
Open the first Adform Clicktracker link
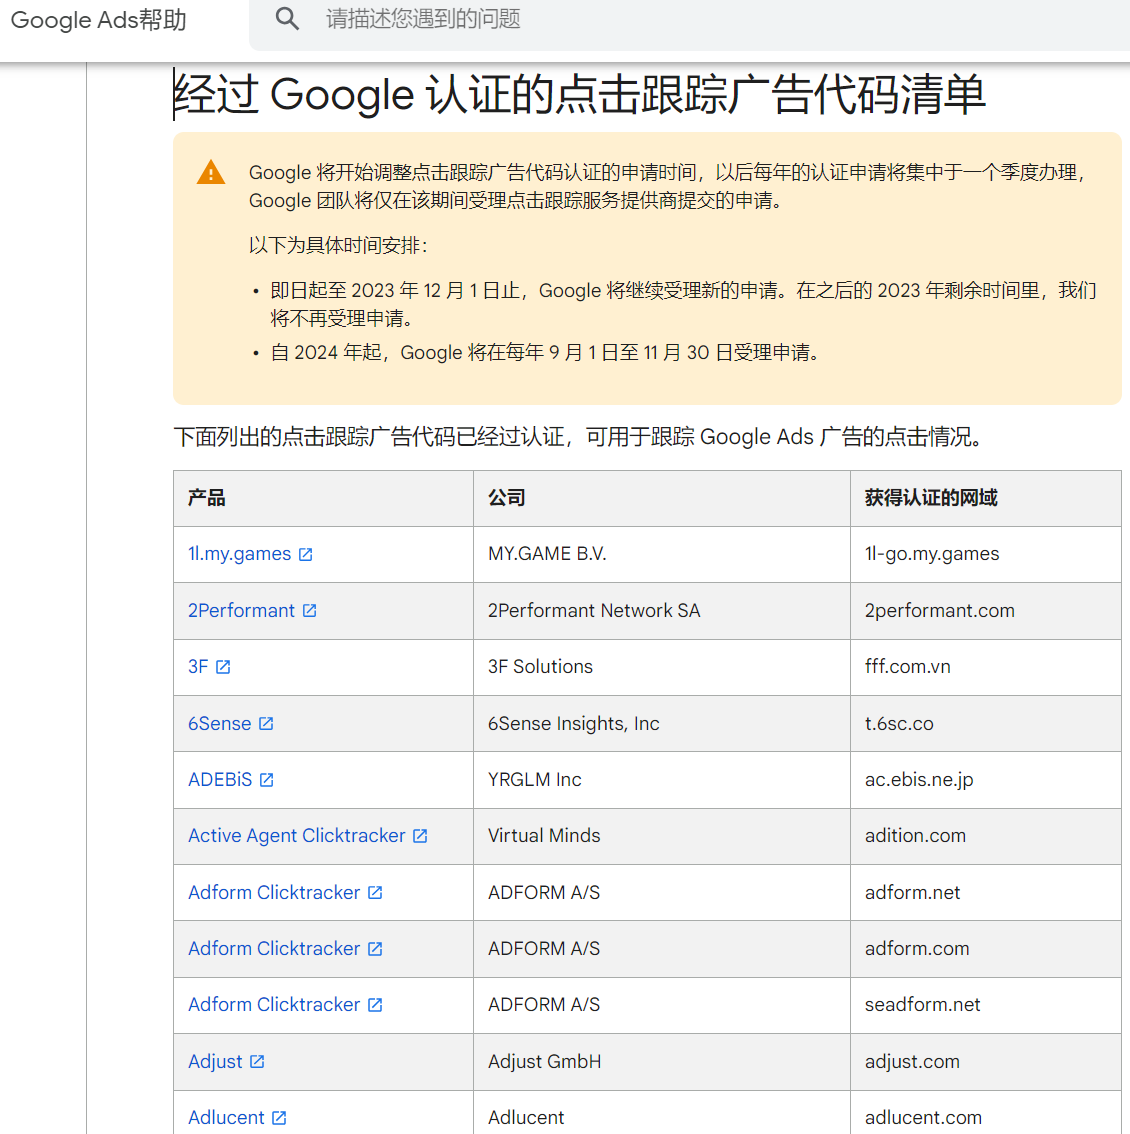(x=273, y=892)
